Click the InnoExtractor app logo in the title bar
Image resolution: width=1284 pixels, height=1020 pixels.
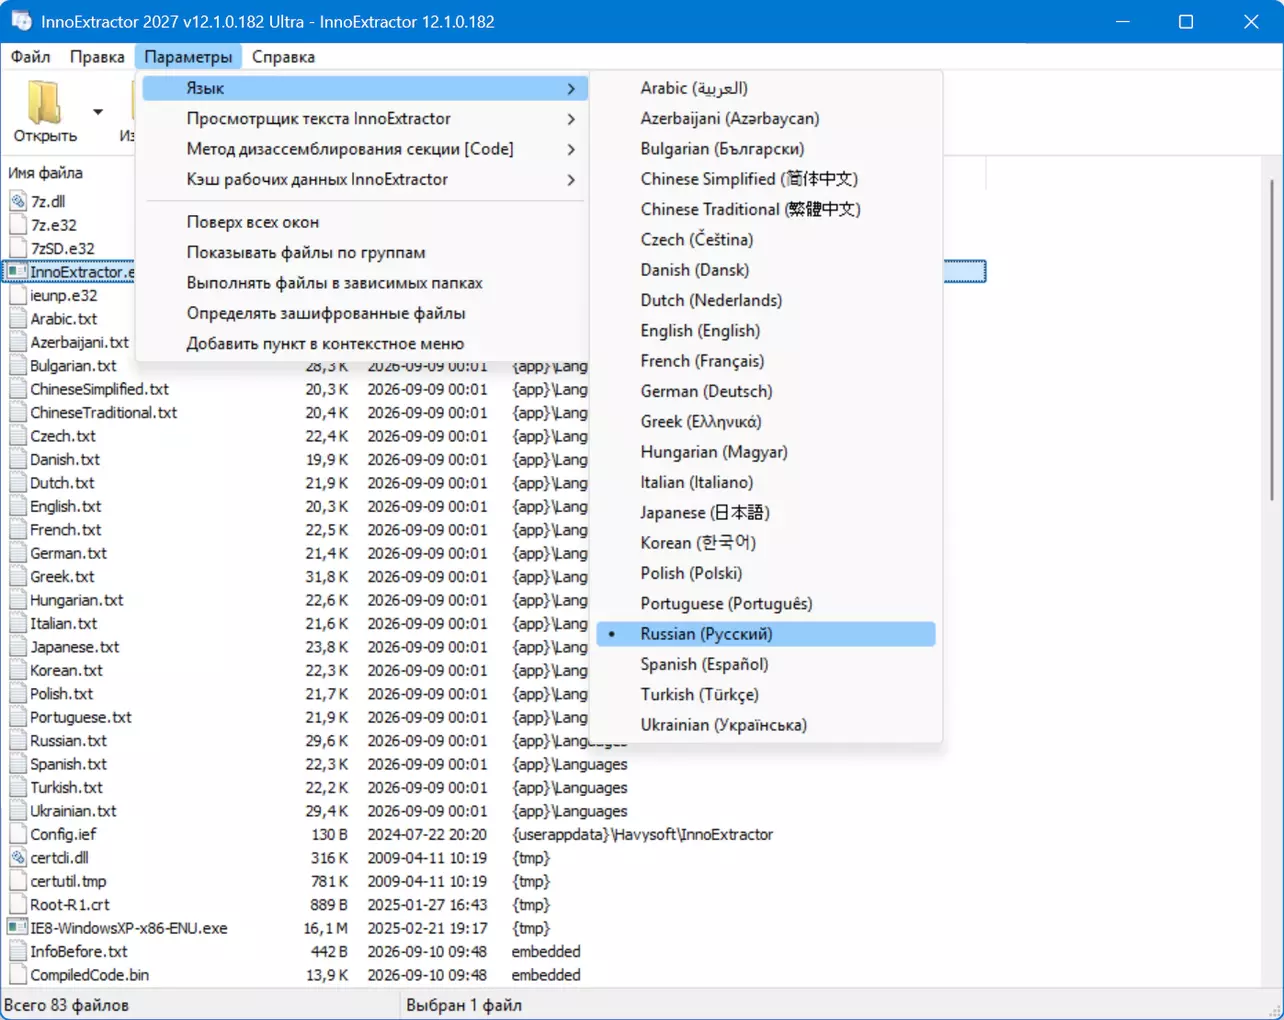point(21,21)
